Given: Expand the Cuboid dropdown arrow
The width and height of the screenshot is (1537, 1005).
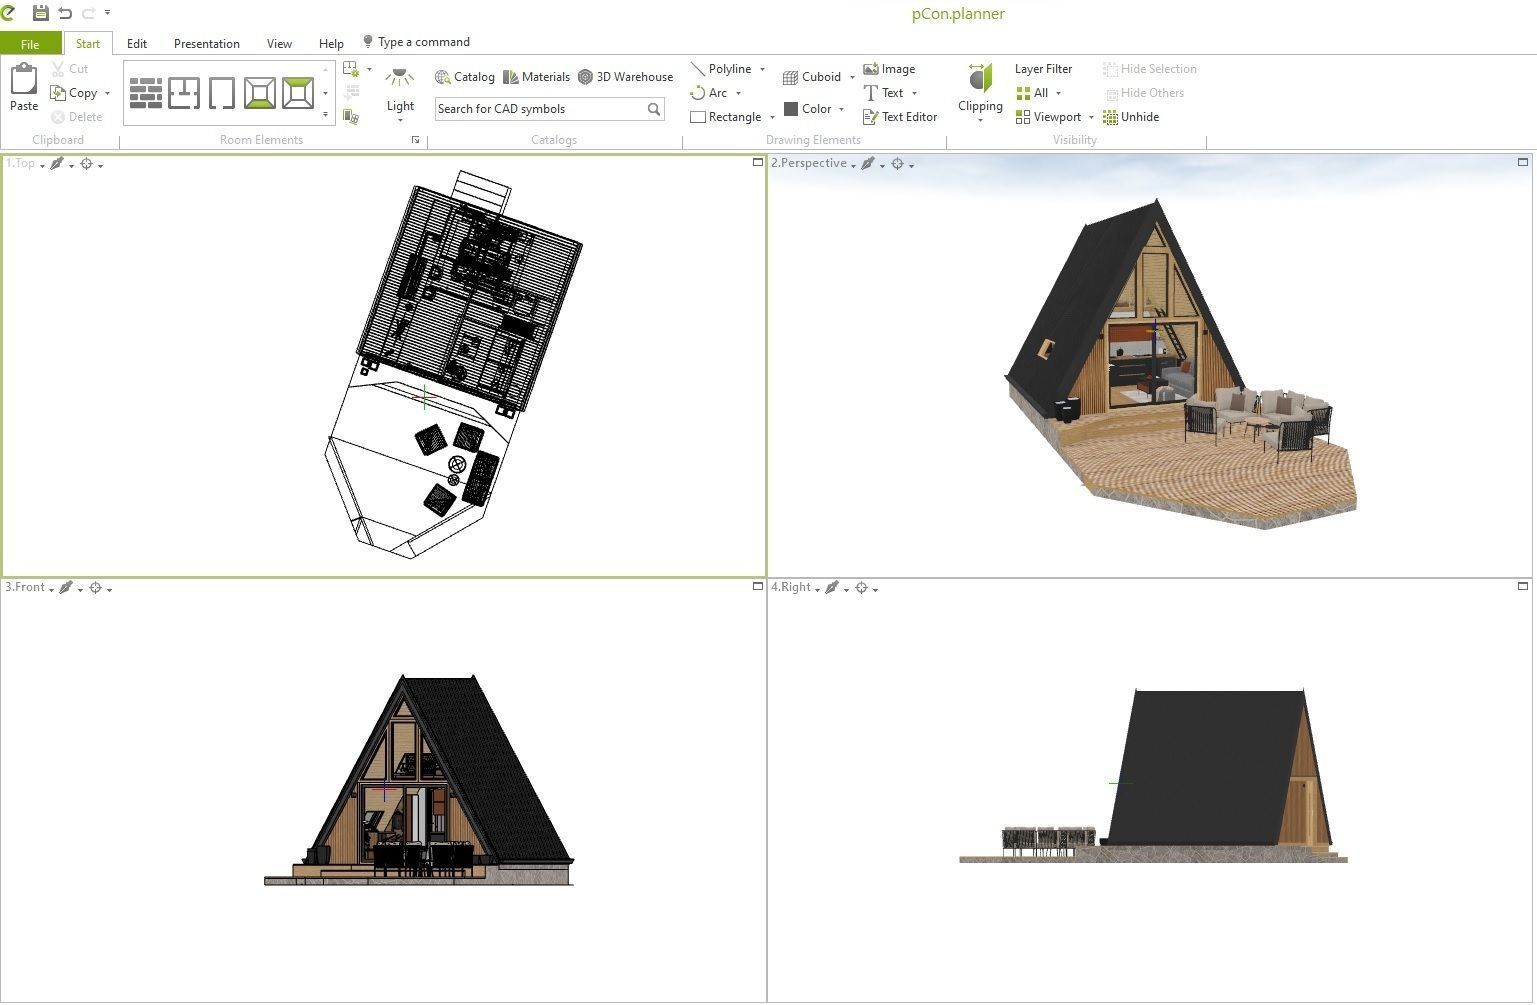Looking at the screenshot, I should coord(852,77).
